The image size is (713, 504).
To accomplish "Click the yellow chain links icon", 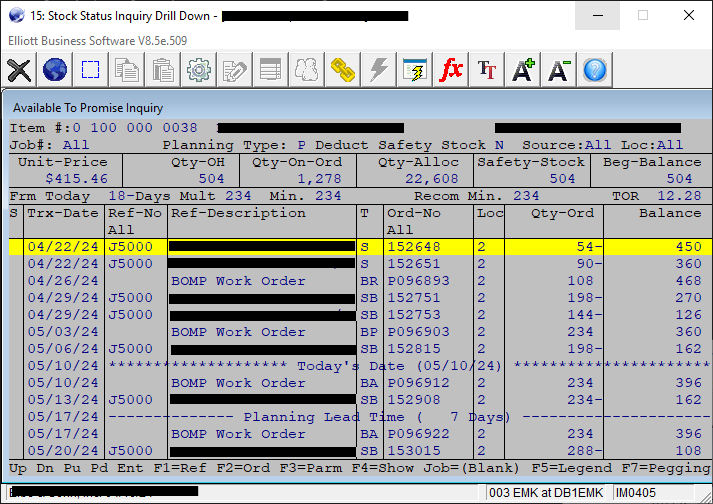I will point(343,70).
